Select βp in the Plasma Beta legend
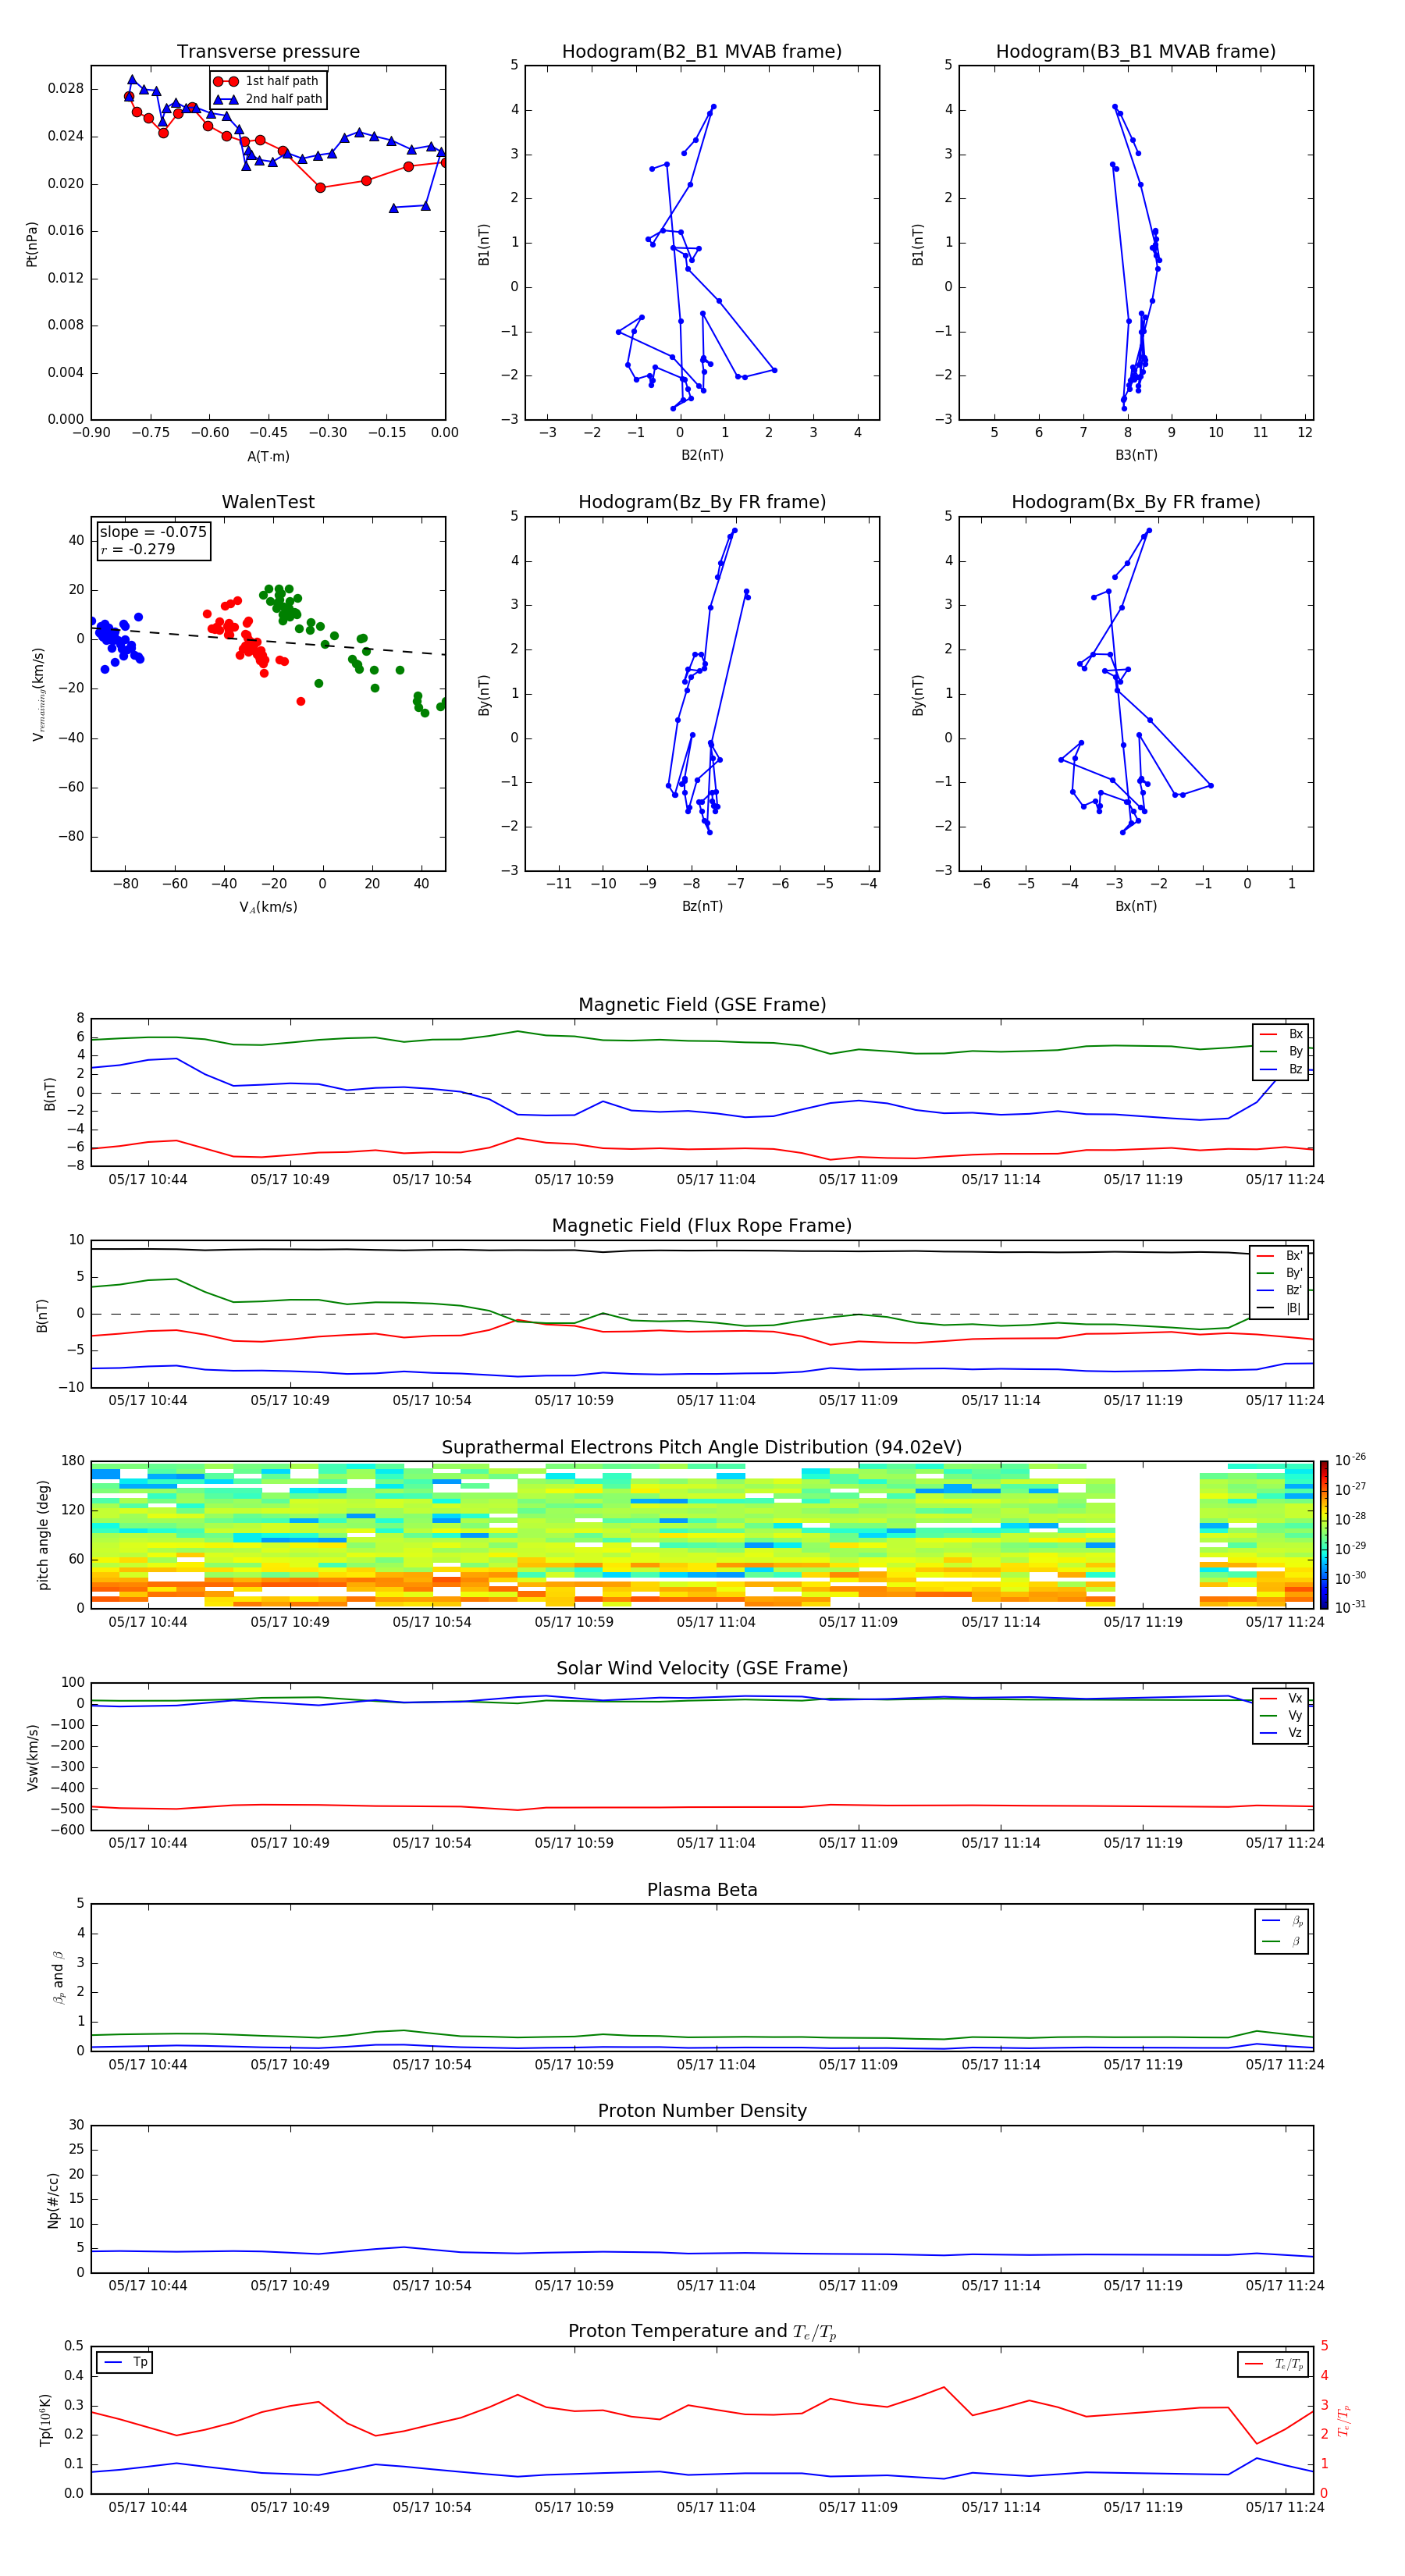The width and height of the screenshot is (1405, 2576). pyautogui.click(x=1283, y=1921)
